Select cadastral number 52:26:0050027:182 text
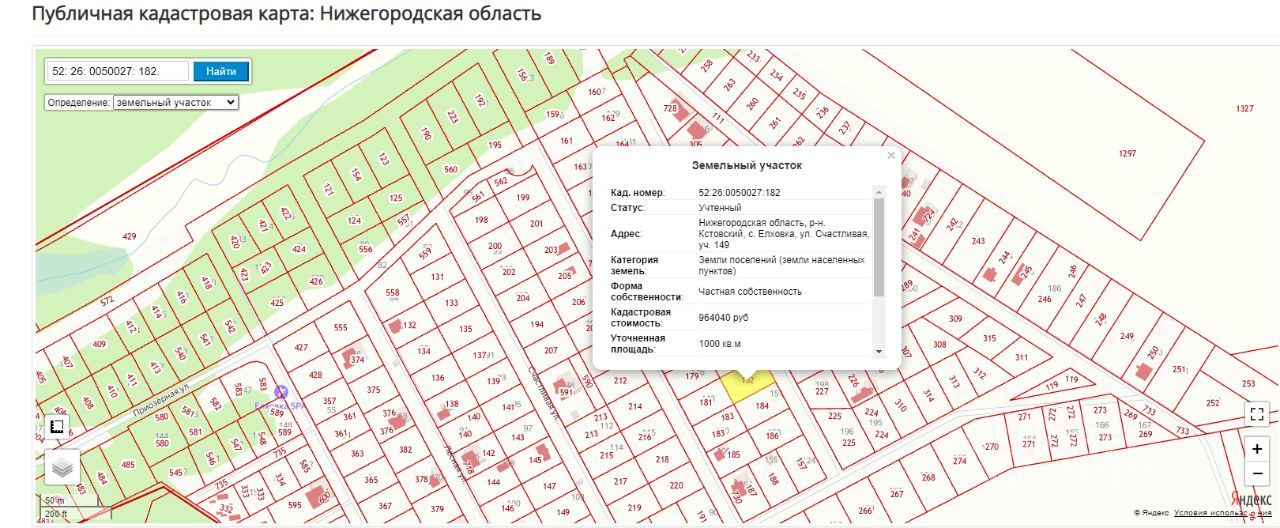The image size is (1280, 528). (739, 192)
